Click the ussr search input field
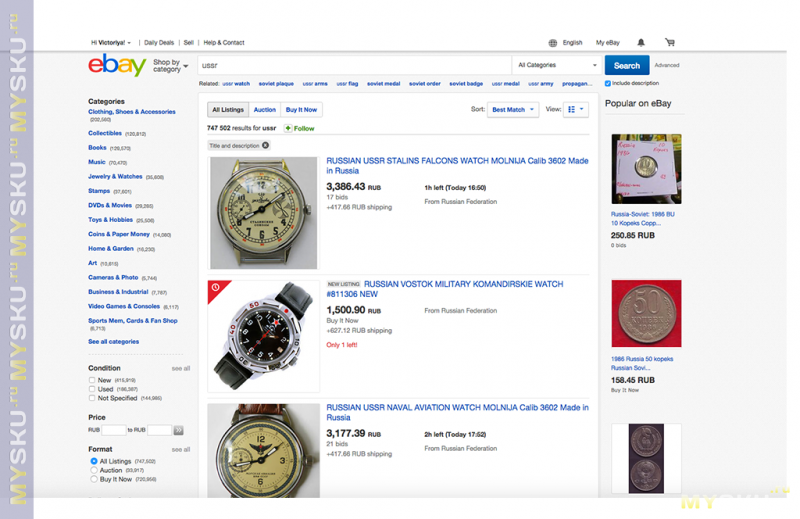The width and height of the screenshot is (800, 519). point(355,65)
